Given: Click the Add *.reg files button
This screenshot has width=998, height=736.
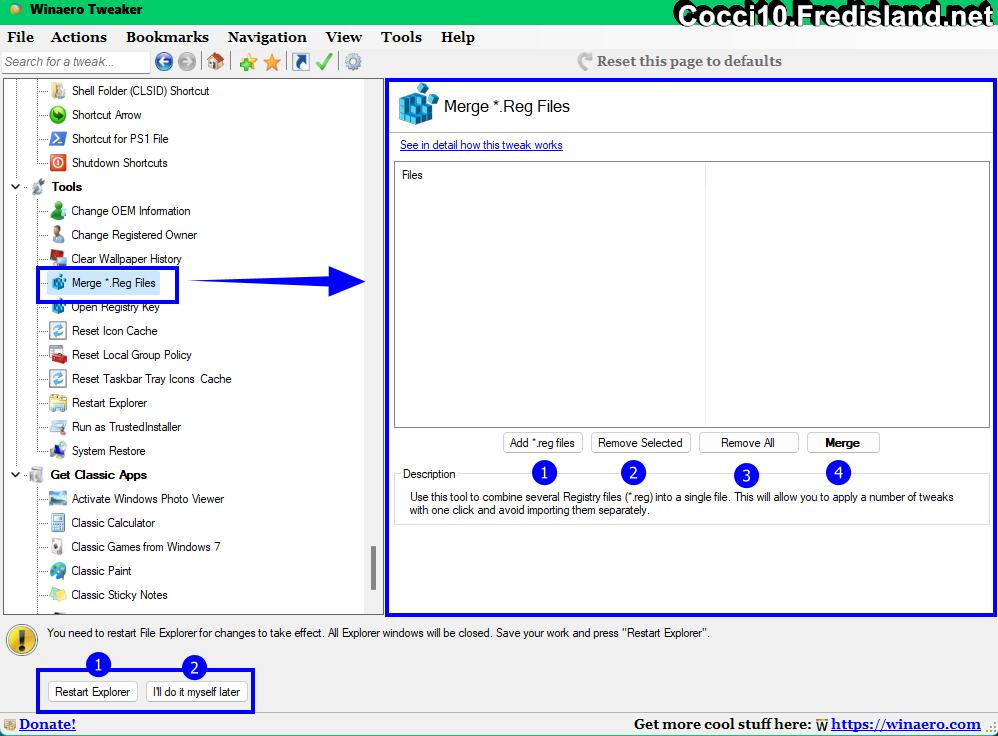Looking at the screenshot, I should click(542, 442).
